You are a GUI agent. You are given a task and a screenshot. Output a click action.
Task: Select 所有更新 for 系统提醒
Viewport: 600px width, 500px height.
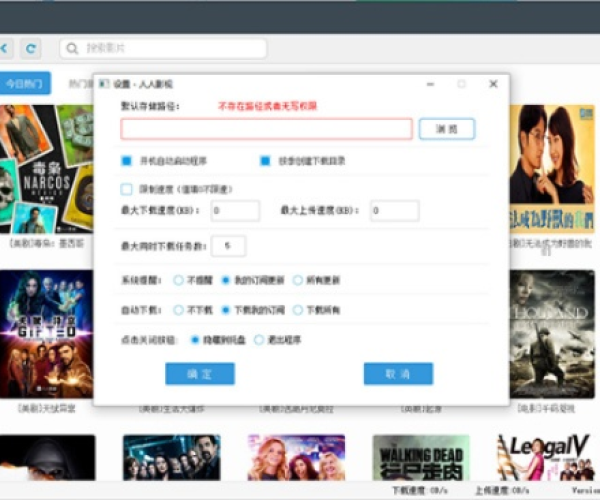click(x=298, y=280)
